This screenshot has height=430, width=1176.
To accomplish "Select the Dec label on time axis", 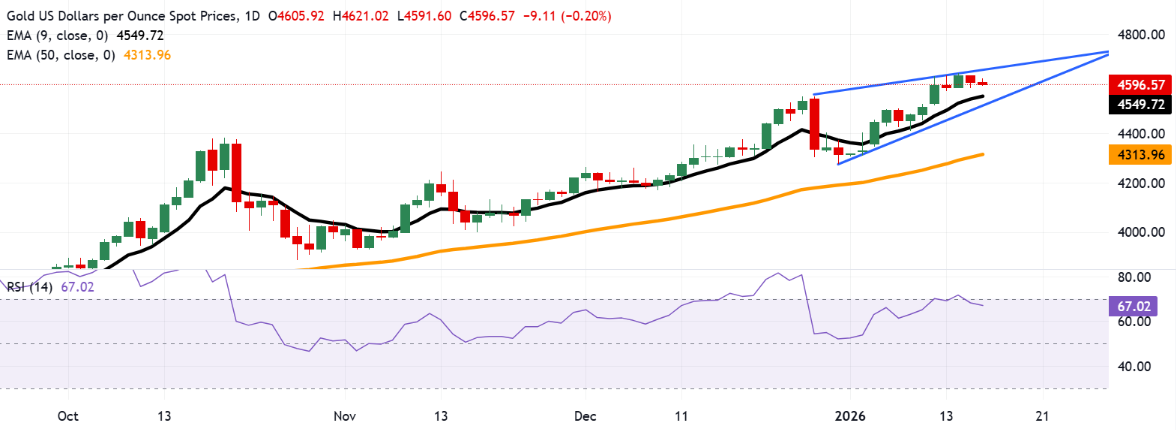I will click(587, 415).
